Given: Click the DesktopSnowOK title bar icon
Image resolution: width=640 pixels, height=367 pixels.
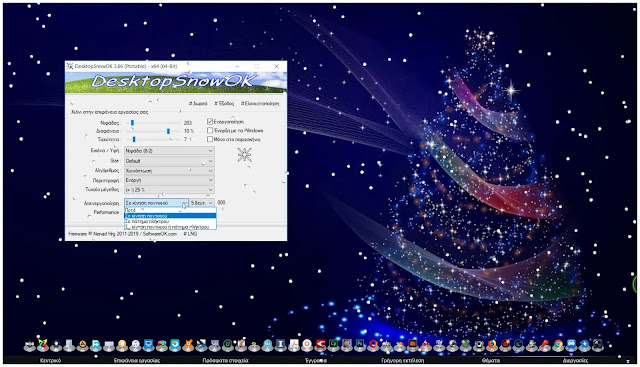Looking at the screenshot, I should [70, 66].
